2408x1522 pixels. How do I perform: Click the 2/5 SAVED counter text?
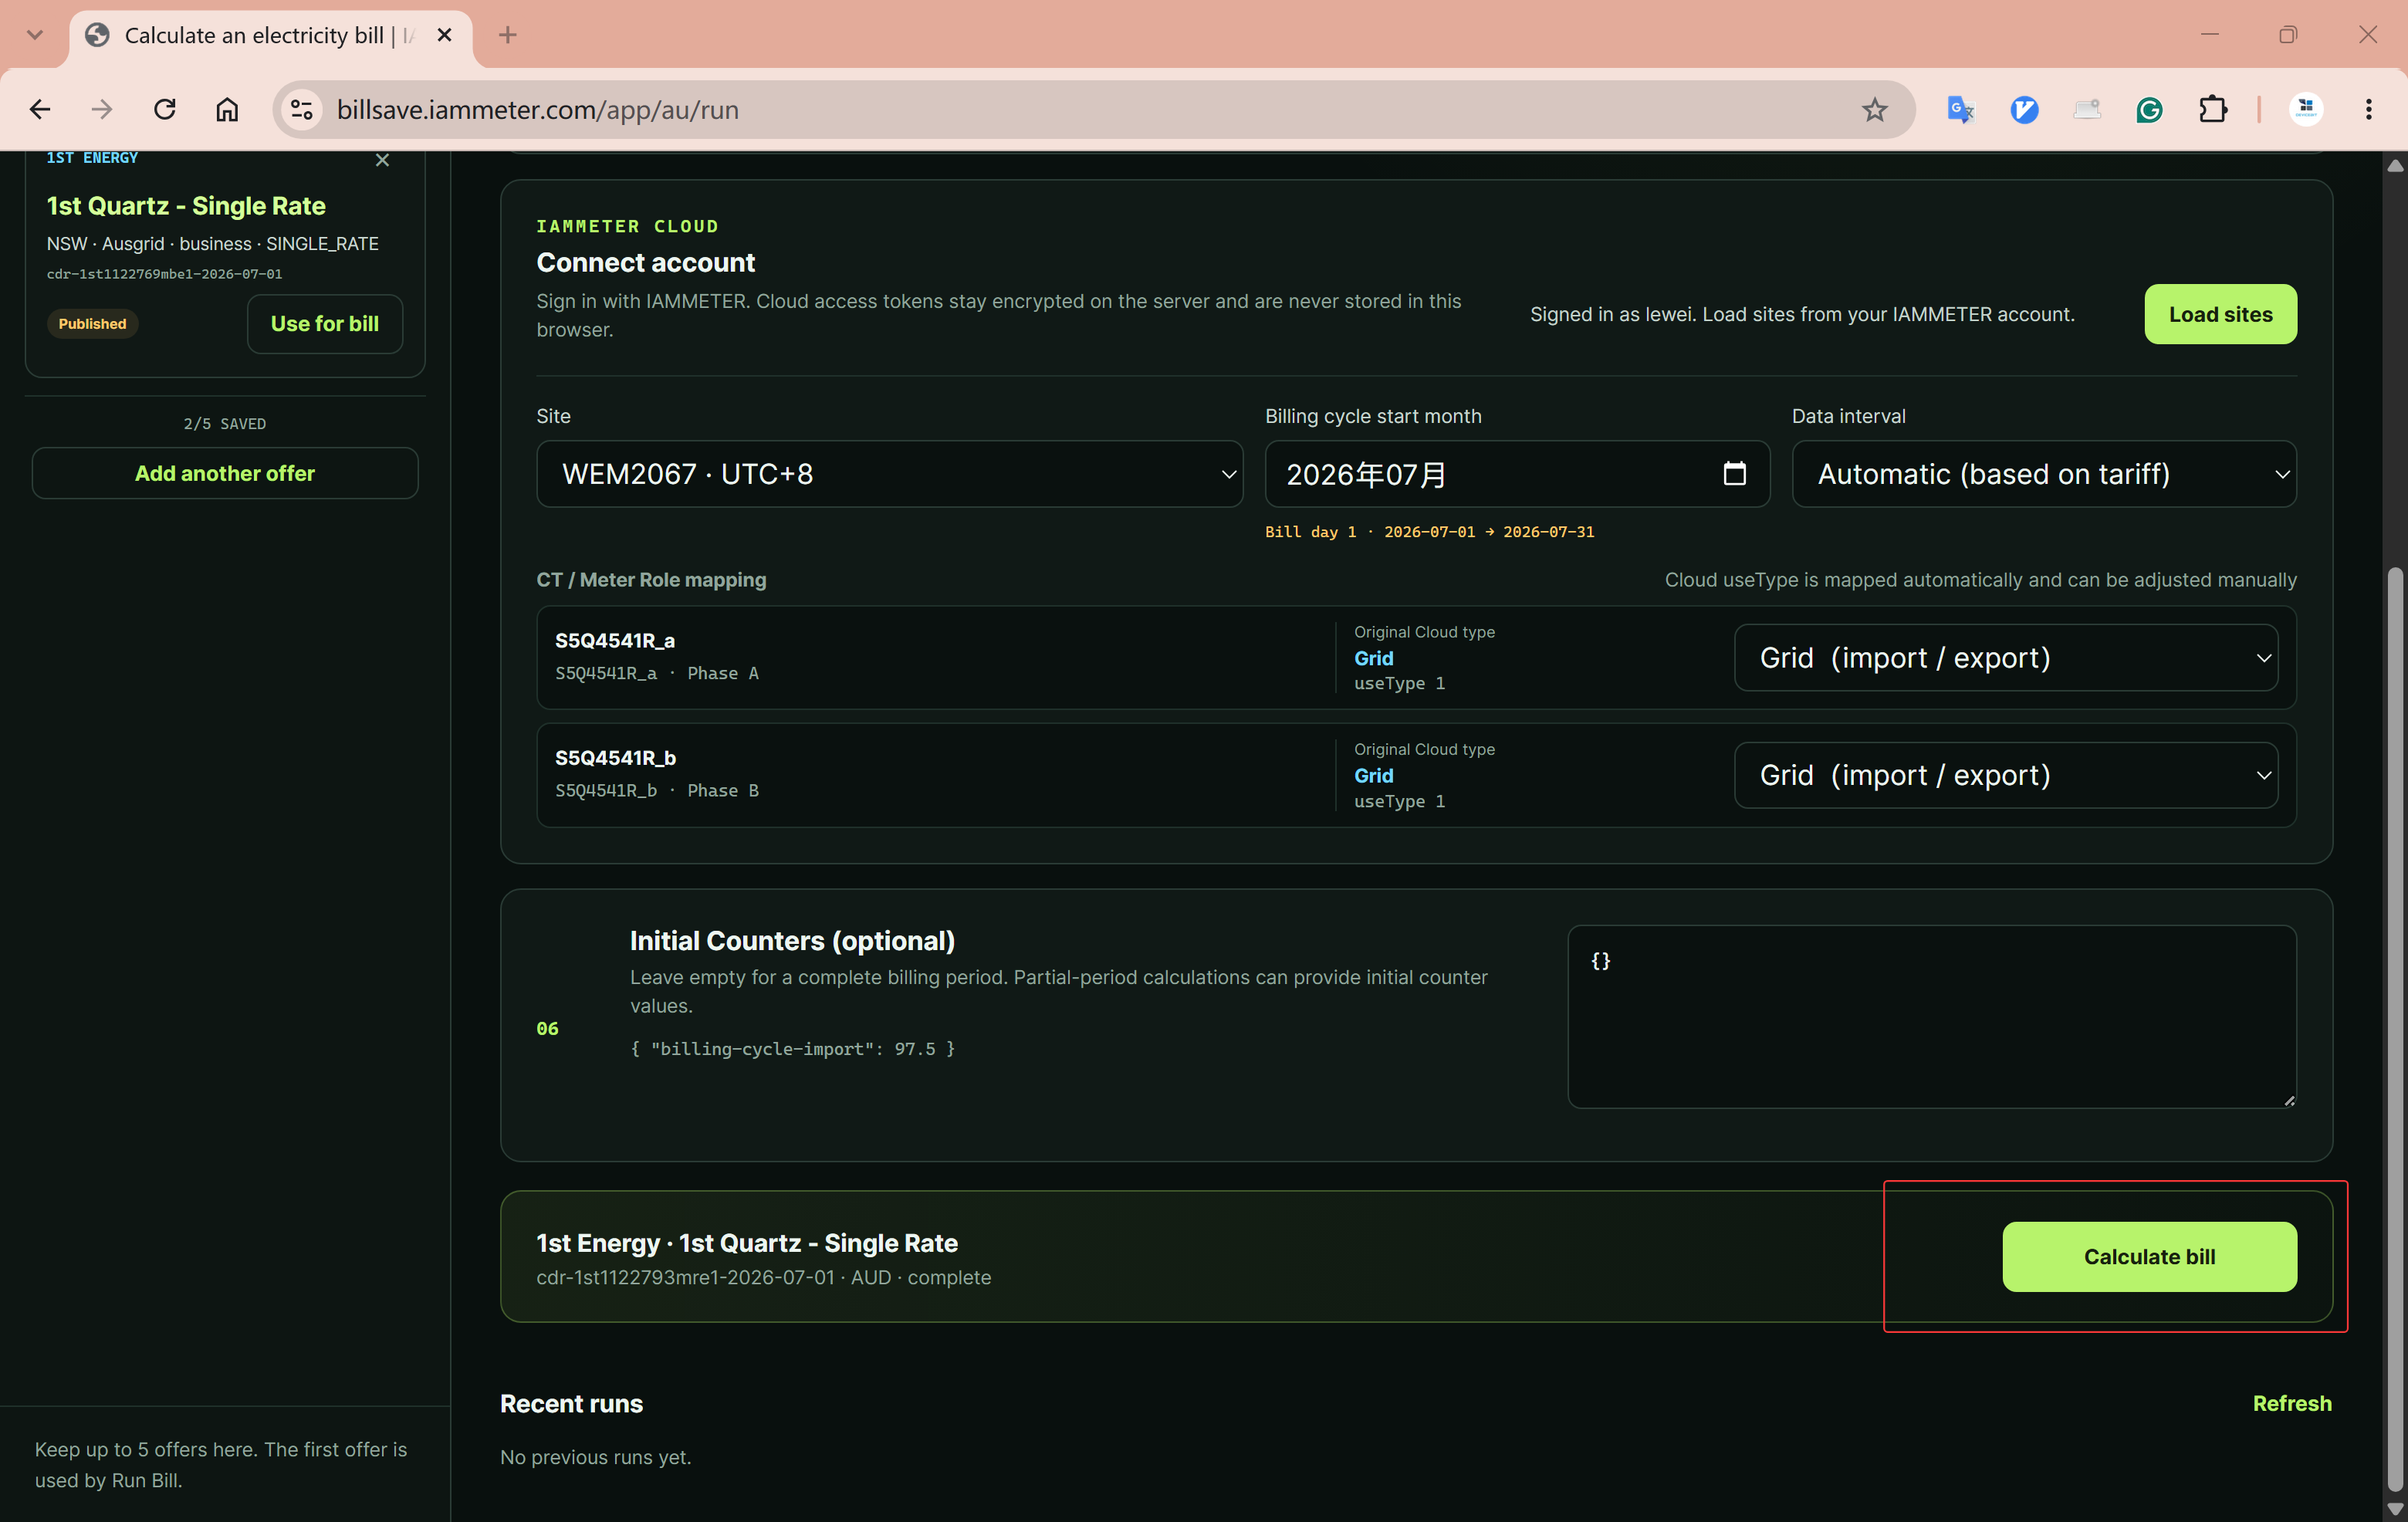click(225, 424)
